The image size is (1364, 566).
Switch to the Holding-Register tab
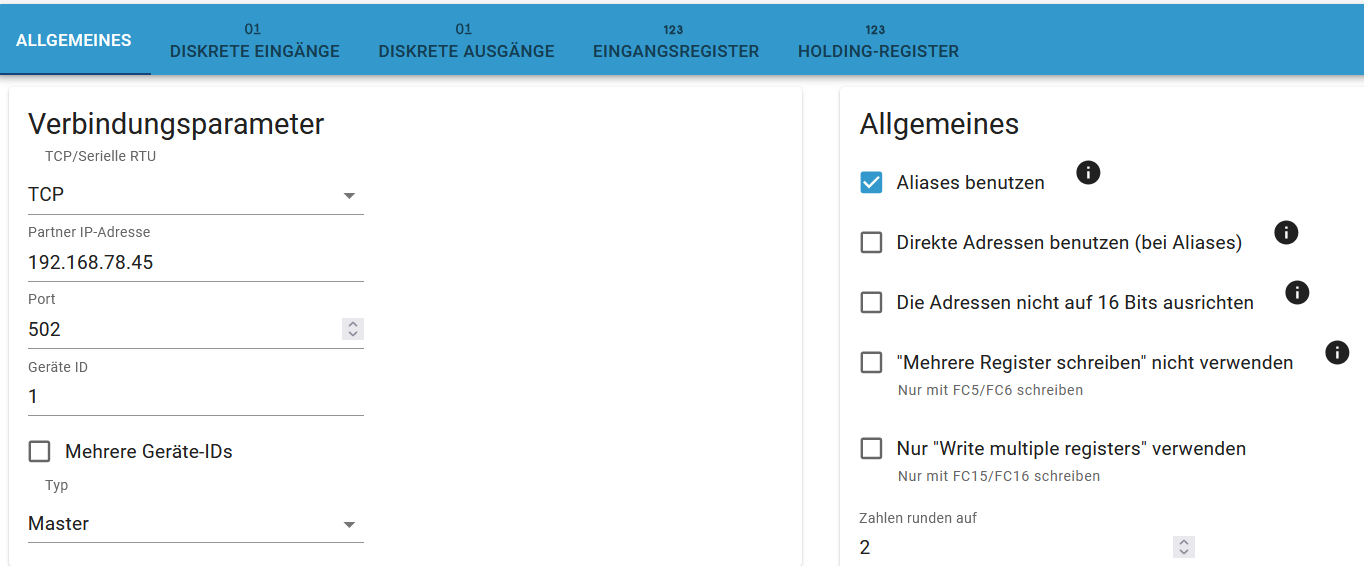pos(878,51)
